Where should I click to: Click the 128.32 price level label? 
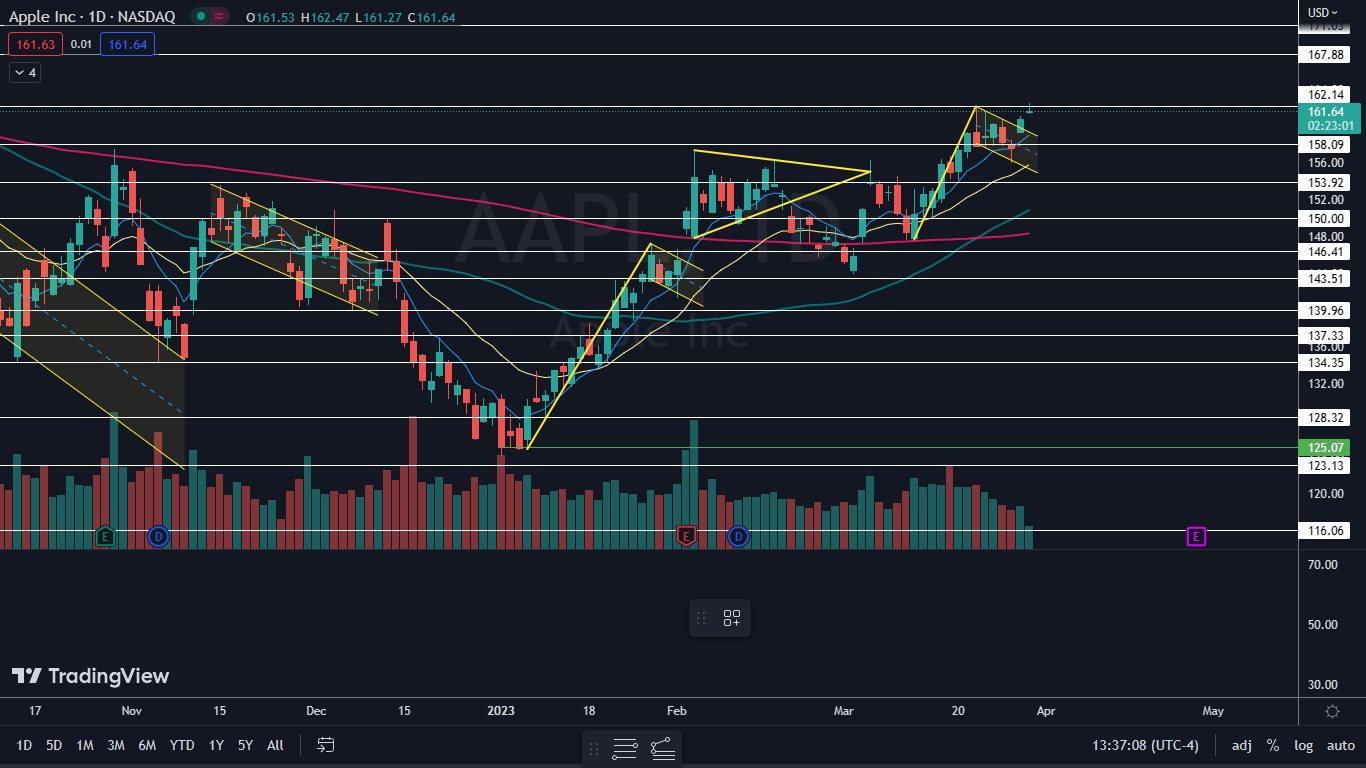point(1326,418)
